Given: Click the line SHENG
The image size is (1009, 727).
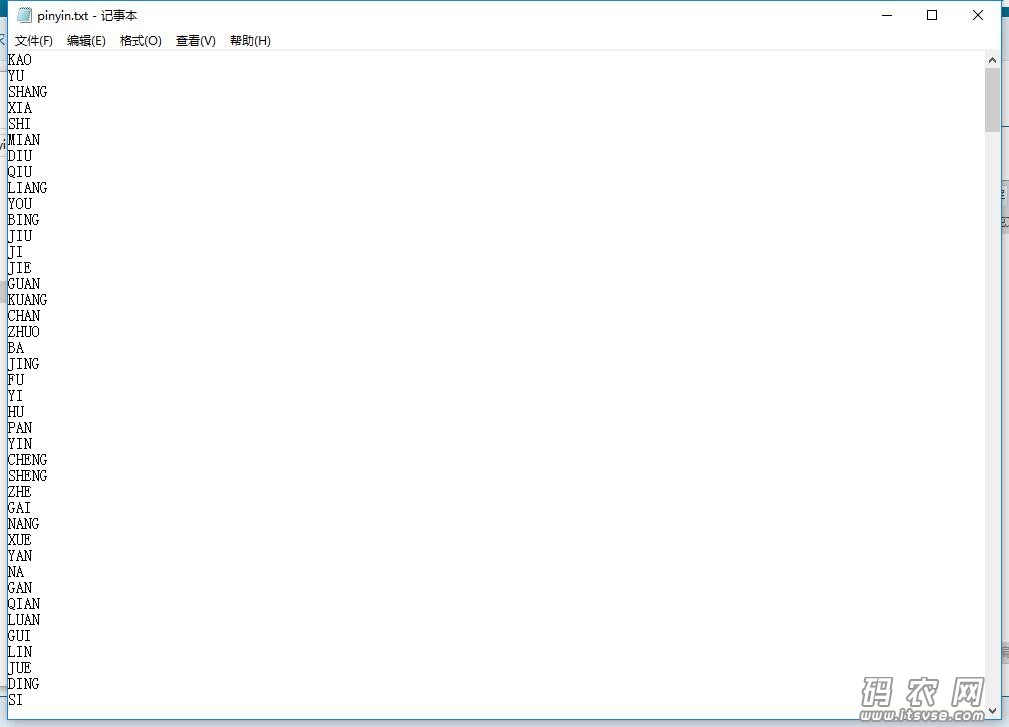Looking at the screenshot, I should pos(27,476).
